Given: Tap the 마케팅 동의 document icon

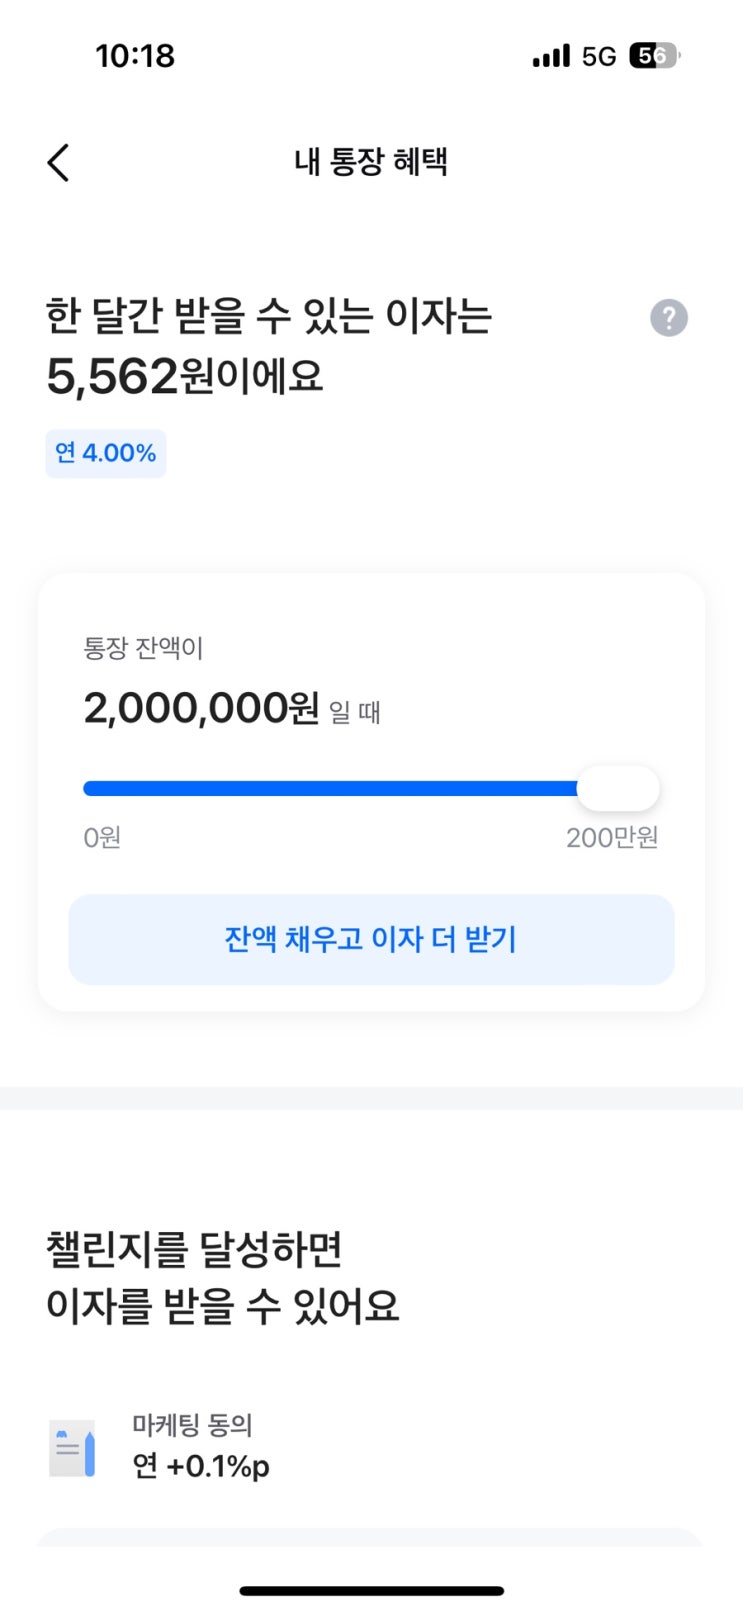Looking at the screenshot, I should point(73,1448).
